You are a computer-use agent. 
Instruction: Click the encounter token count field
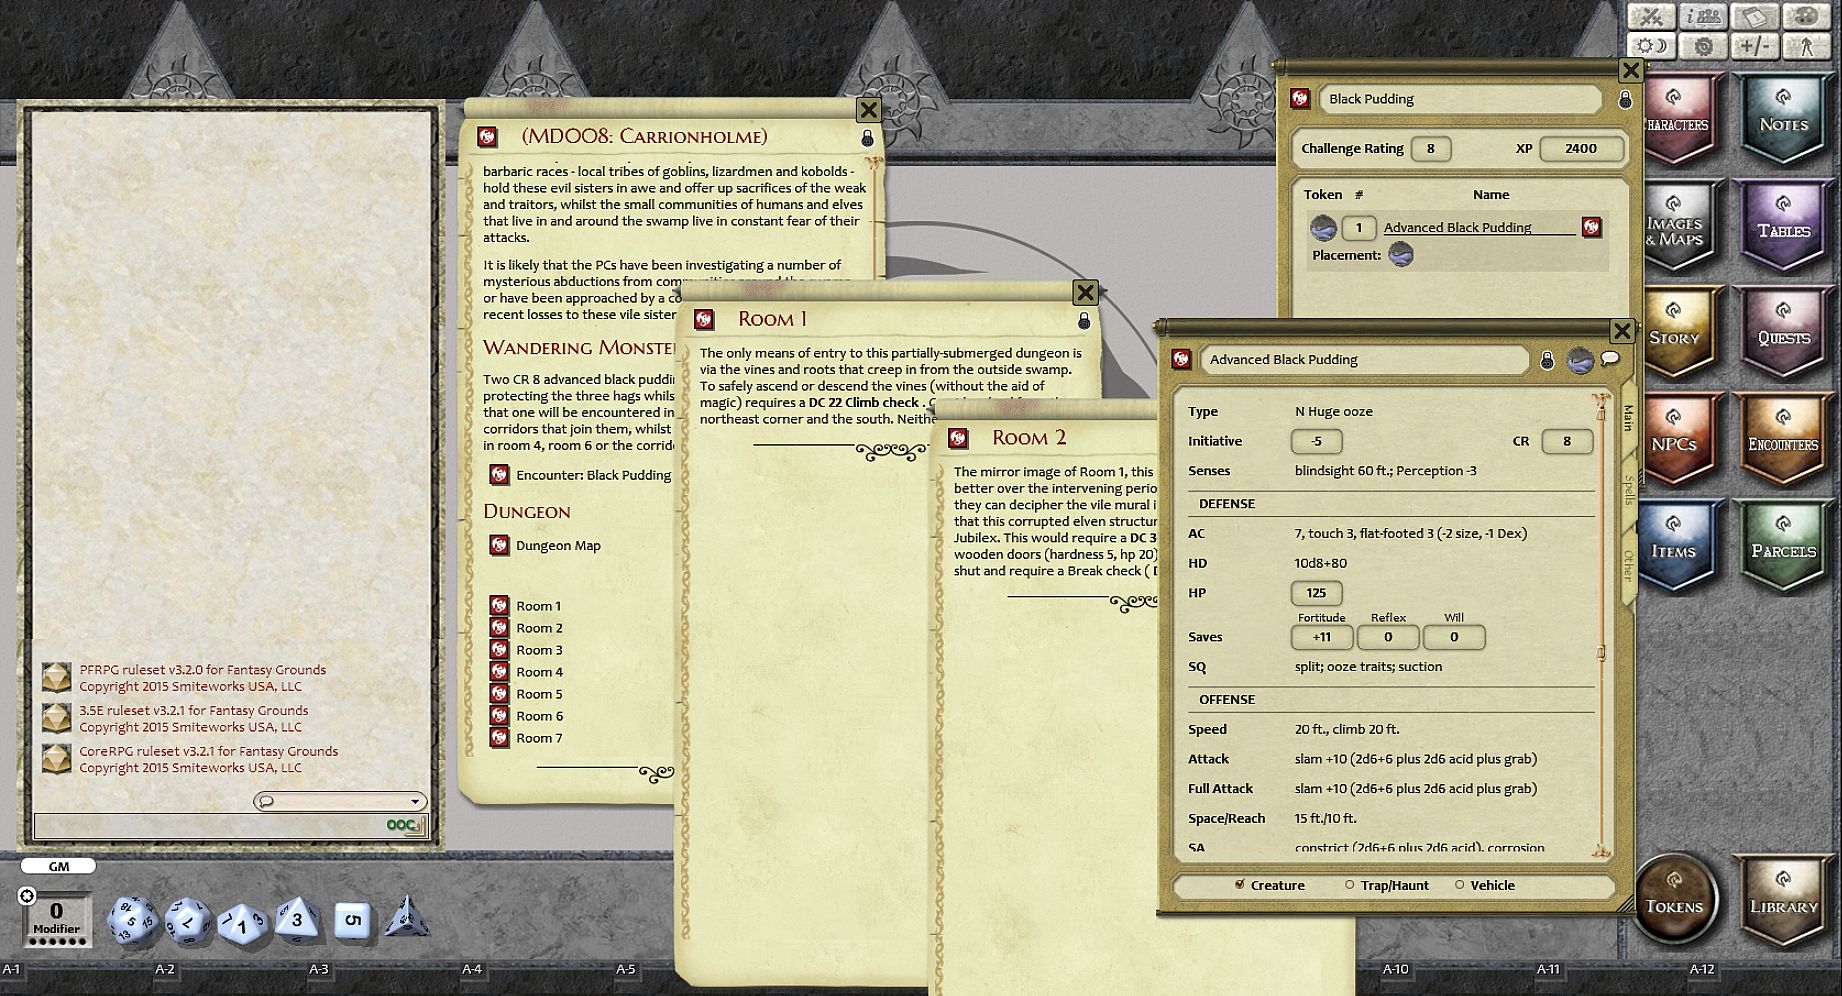click(x=1358, y=228)
